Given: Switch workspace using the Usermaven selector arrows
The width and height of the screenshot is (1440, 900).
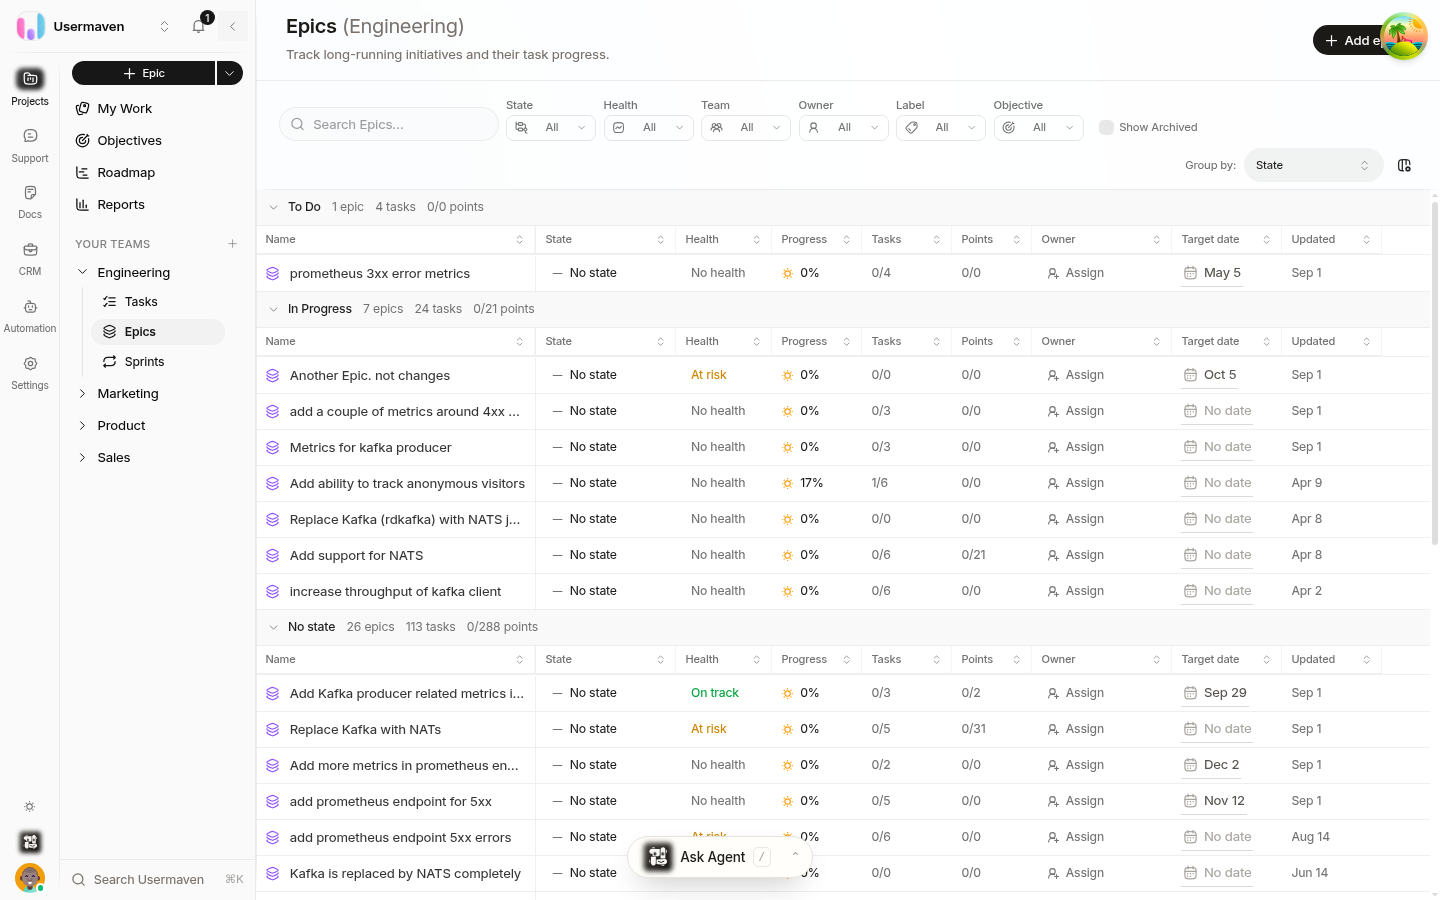Looking at the screenshot, I should (x=165, y=27).
